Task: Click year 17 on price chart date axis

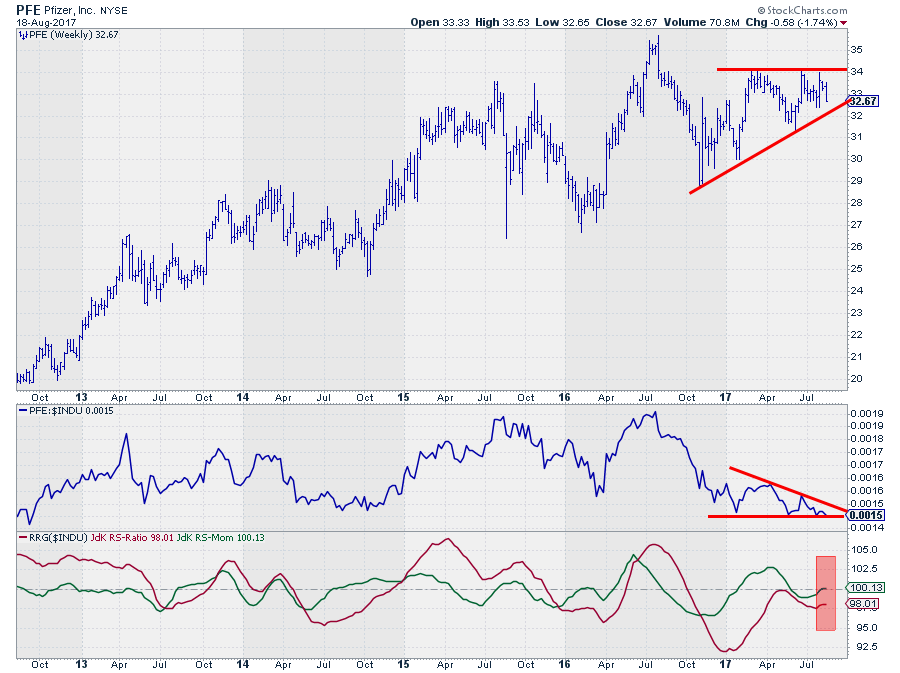Action: click(725, 397)
